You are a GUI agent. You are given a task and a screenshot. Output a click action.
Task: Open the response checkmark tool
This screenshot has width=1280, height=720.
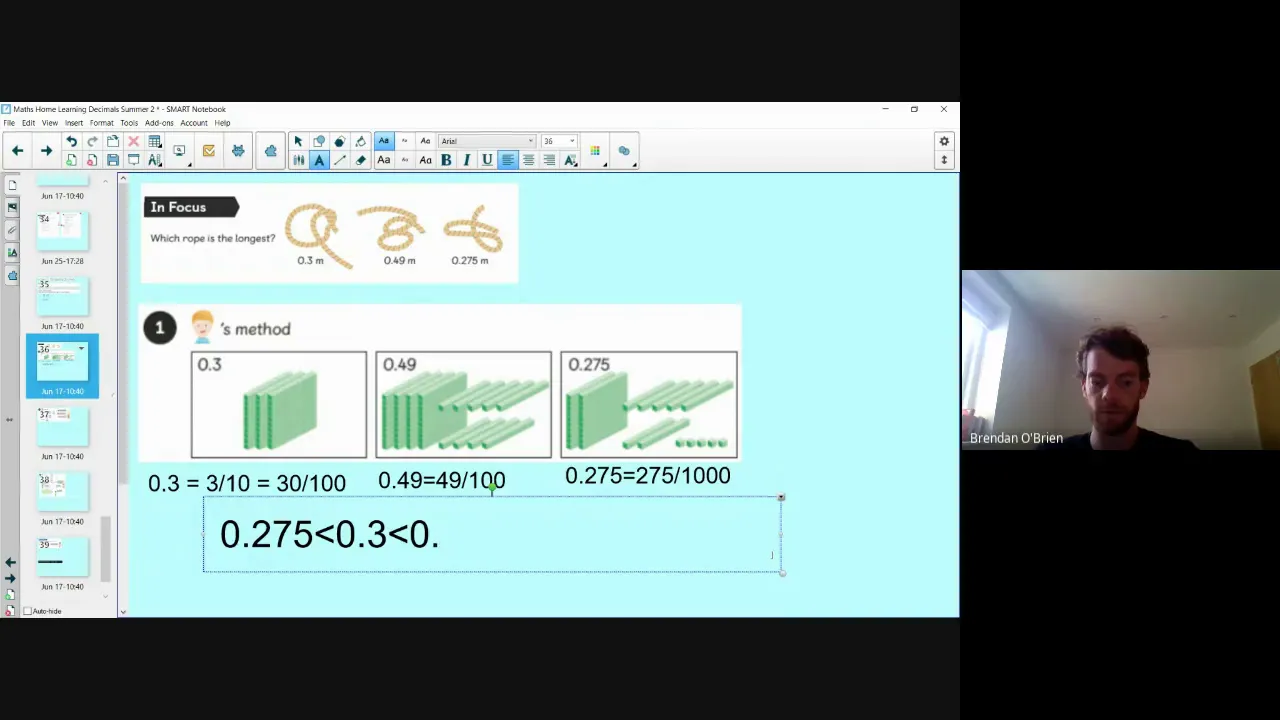pyautogui.click(x=208, y=151)
